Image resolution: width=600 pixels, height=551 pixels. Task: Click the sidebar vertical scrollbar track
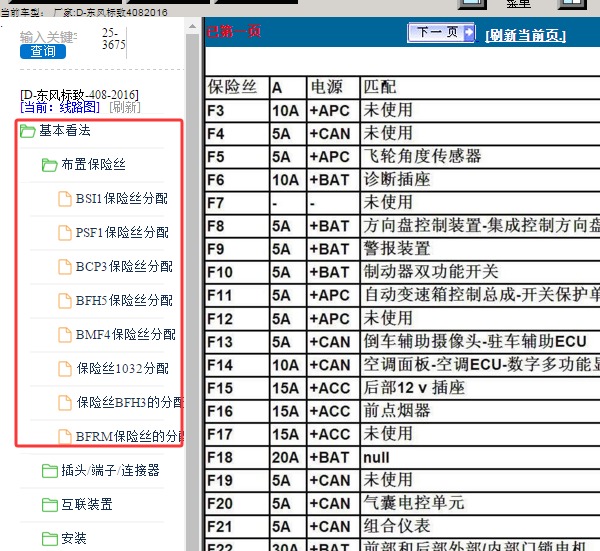pyautogui.click(x=192, y=291)
